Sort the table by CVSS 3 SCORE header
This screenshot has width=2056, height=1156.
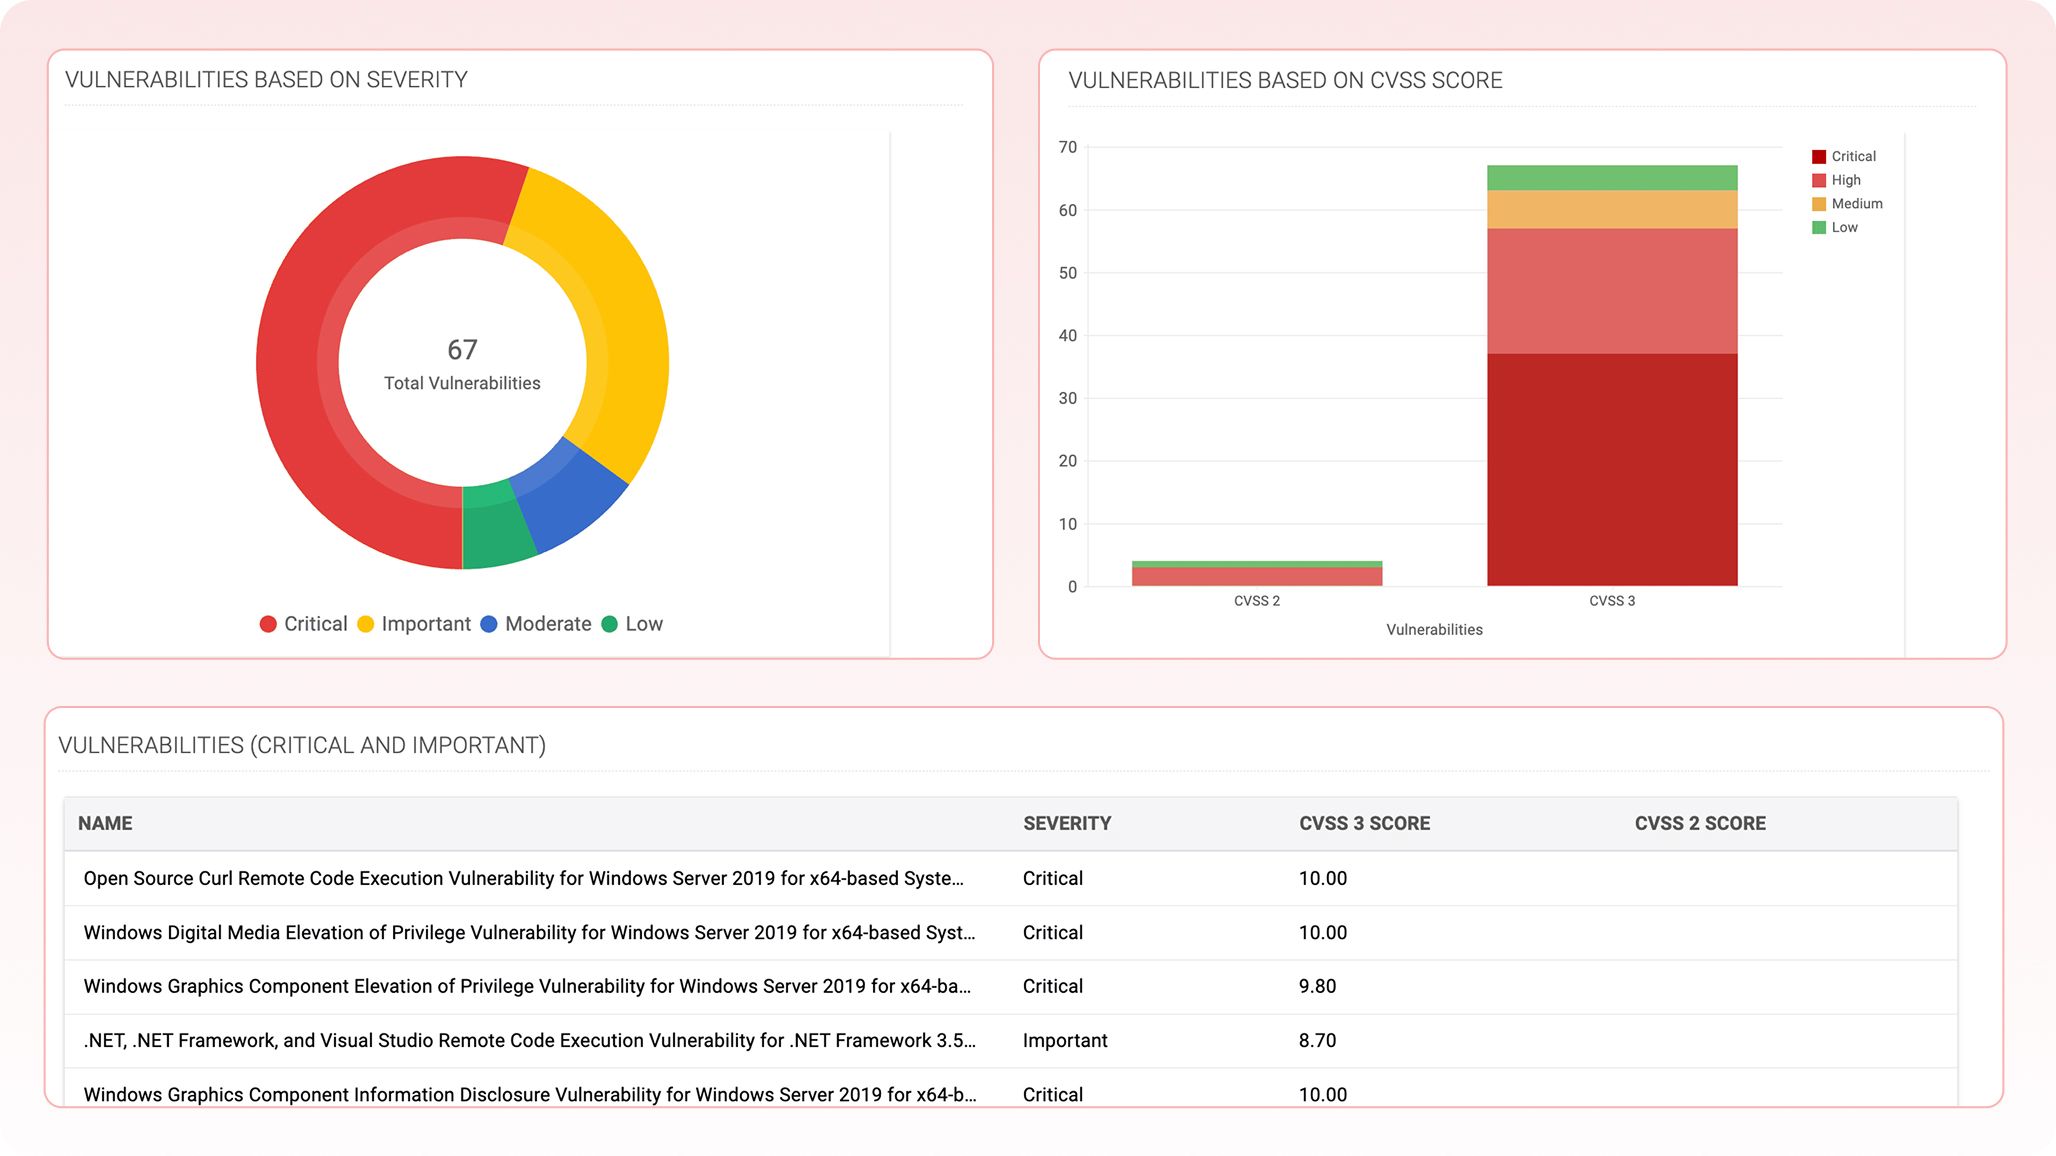1364,823
